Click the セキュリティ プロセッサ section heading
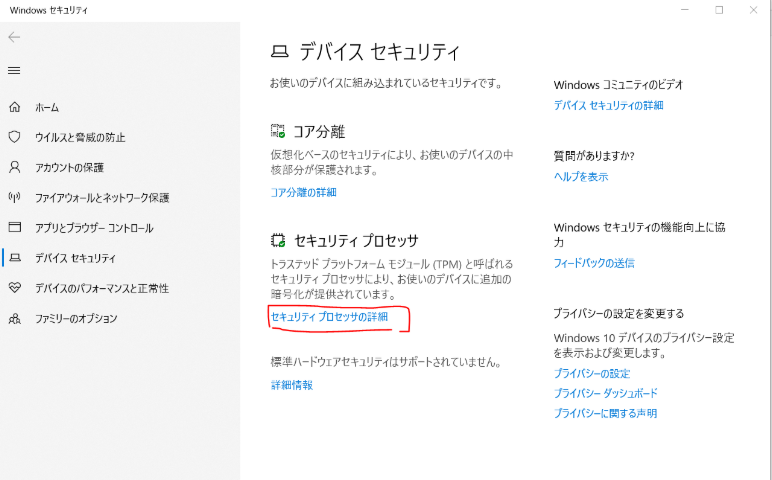Image resolution: width=772 pixels, height=480 pixels. (x=356, y=241)
